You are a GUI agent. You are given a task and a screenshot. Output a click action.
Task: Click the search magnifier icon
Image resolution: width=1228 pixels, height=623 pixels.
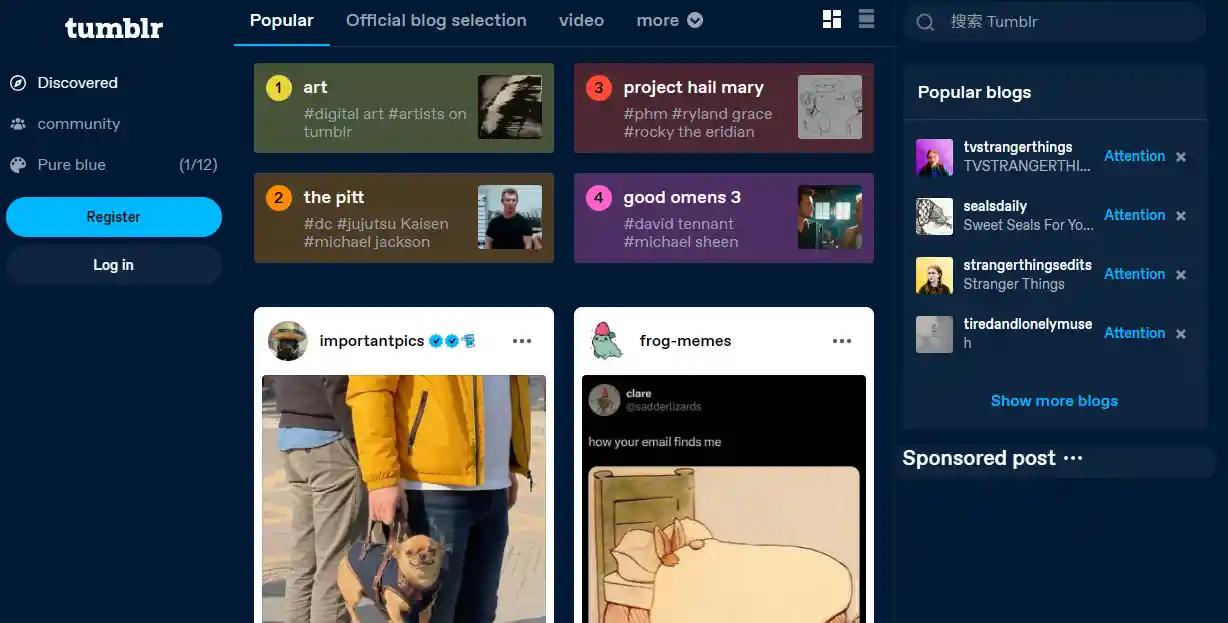click(x=926, y=22)
